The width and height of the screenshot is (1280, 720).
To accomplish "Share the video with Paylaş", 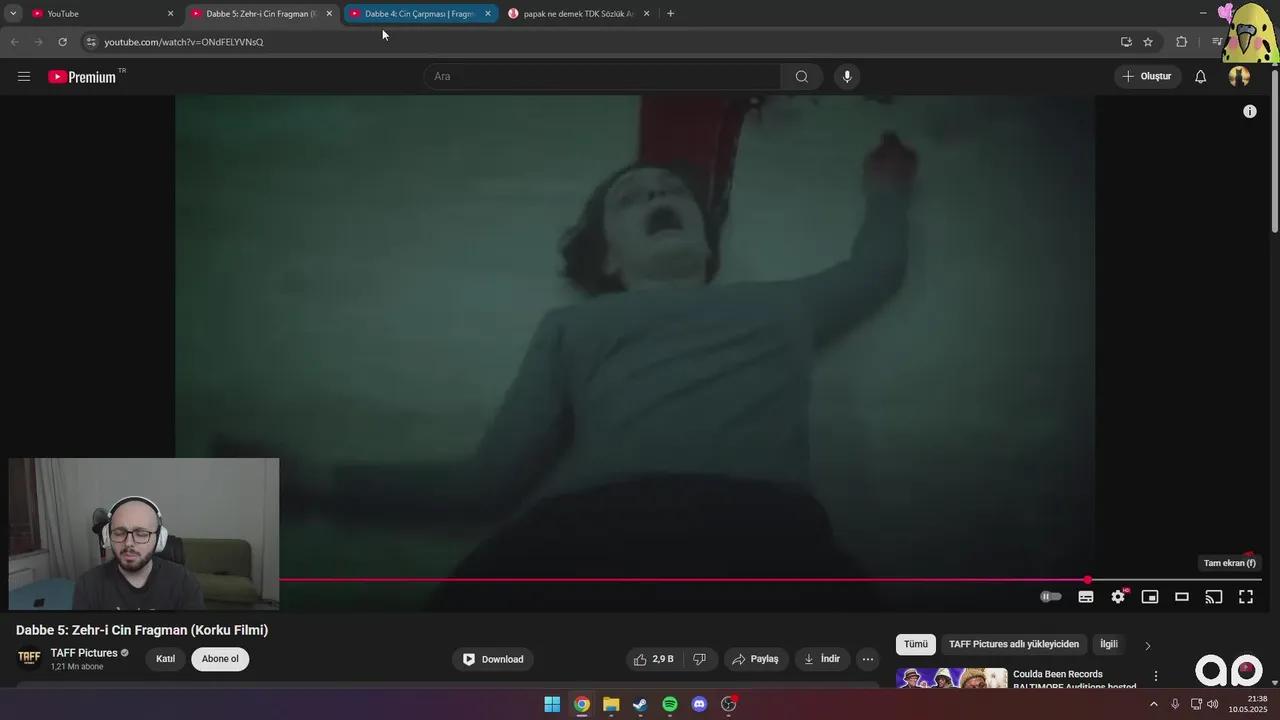I will coord(755,659).
